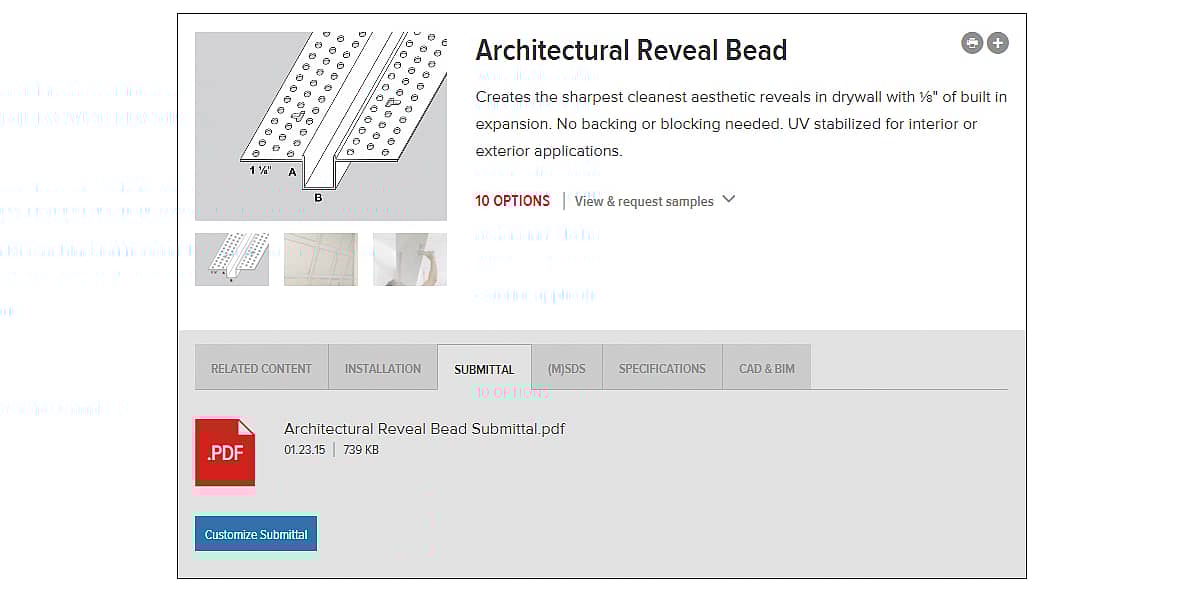Image resolution: width=1200 pixels, height=600 pixels.
Task: Open the 10 OPTIONS selector
Action: click(x=512, y=201)
